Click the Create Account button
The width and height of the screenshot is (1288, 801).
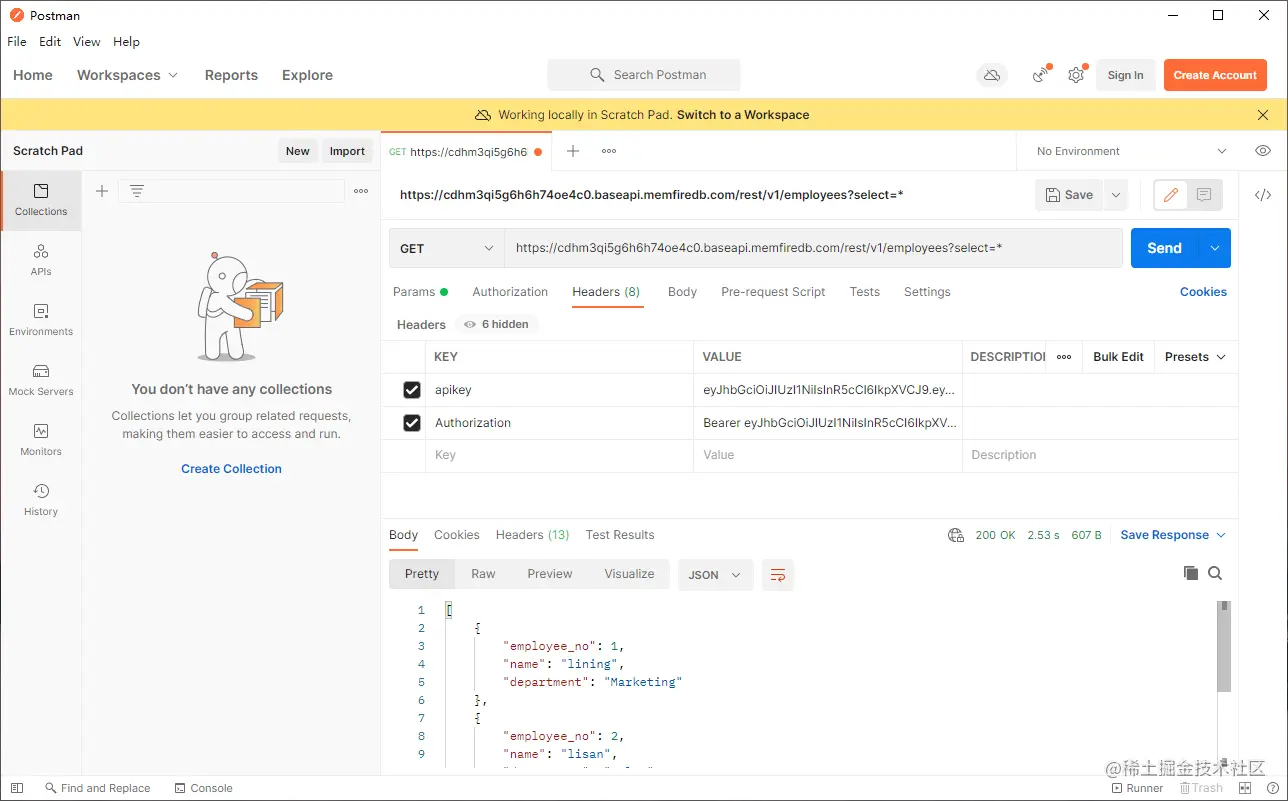tap(1215, 75)
